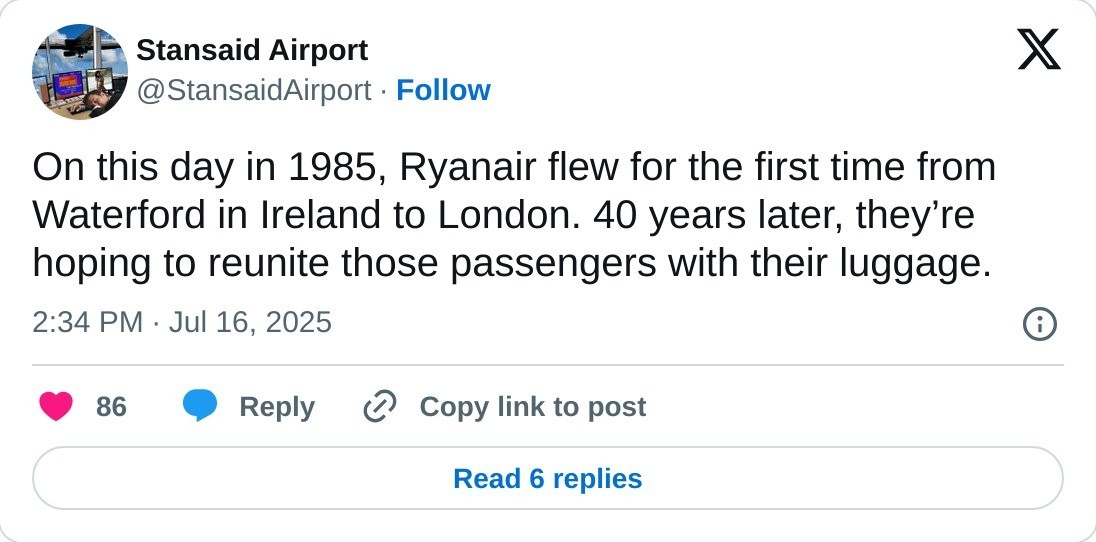Open Stansaid Airport profile picture

coord(80,72)
